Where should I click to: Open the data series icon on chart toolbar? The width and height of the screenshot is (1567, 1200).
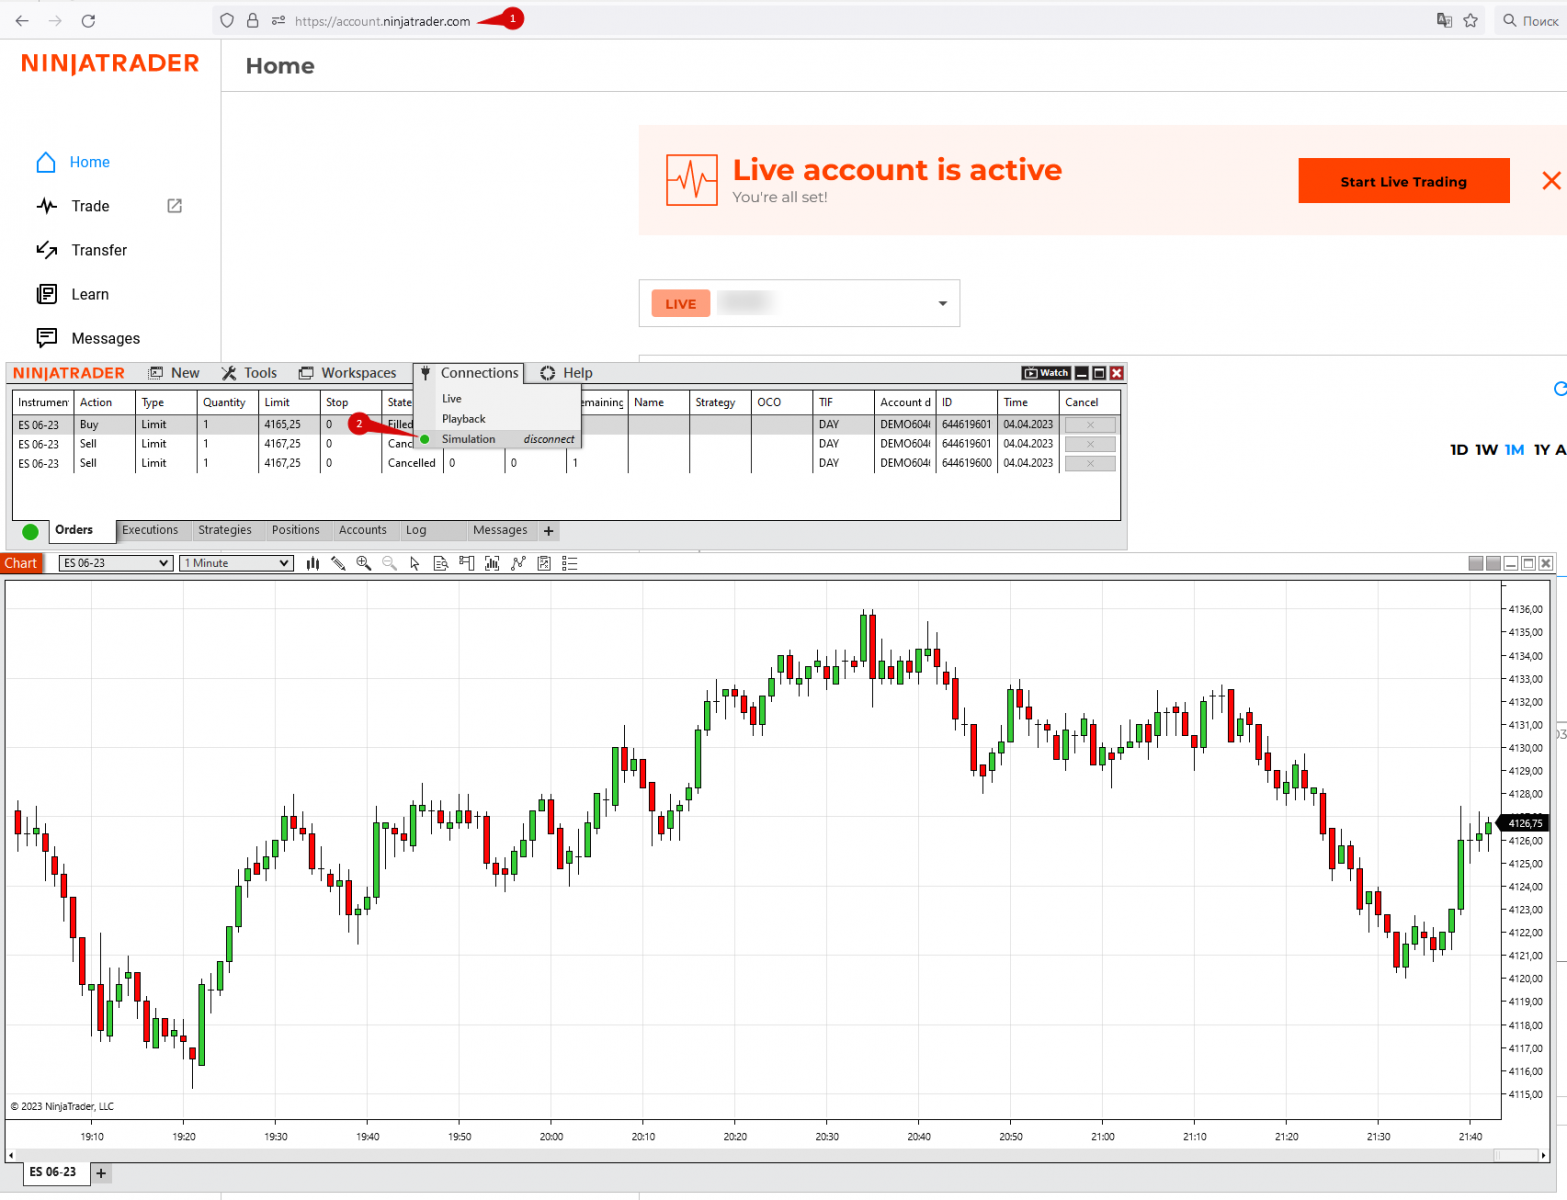pyautogui.click(x=492, y=563)
